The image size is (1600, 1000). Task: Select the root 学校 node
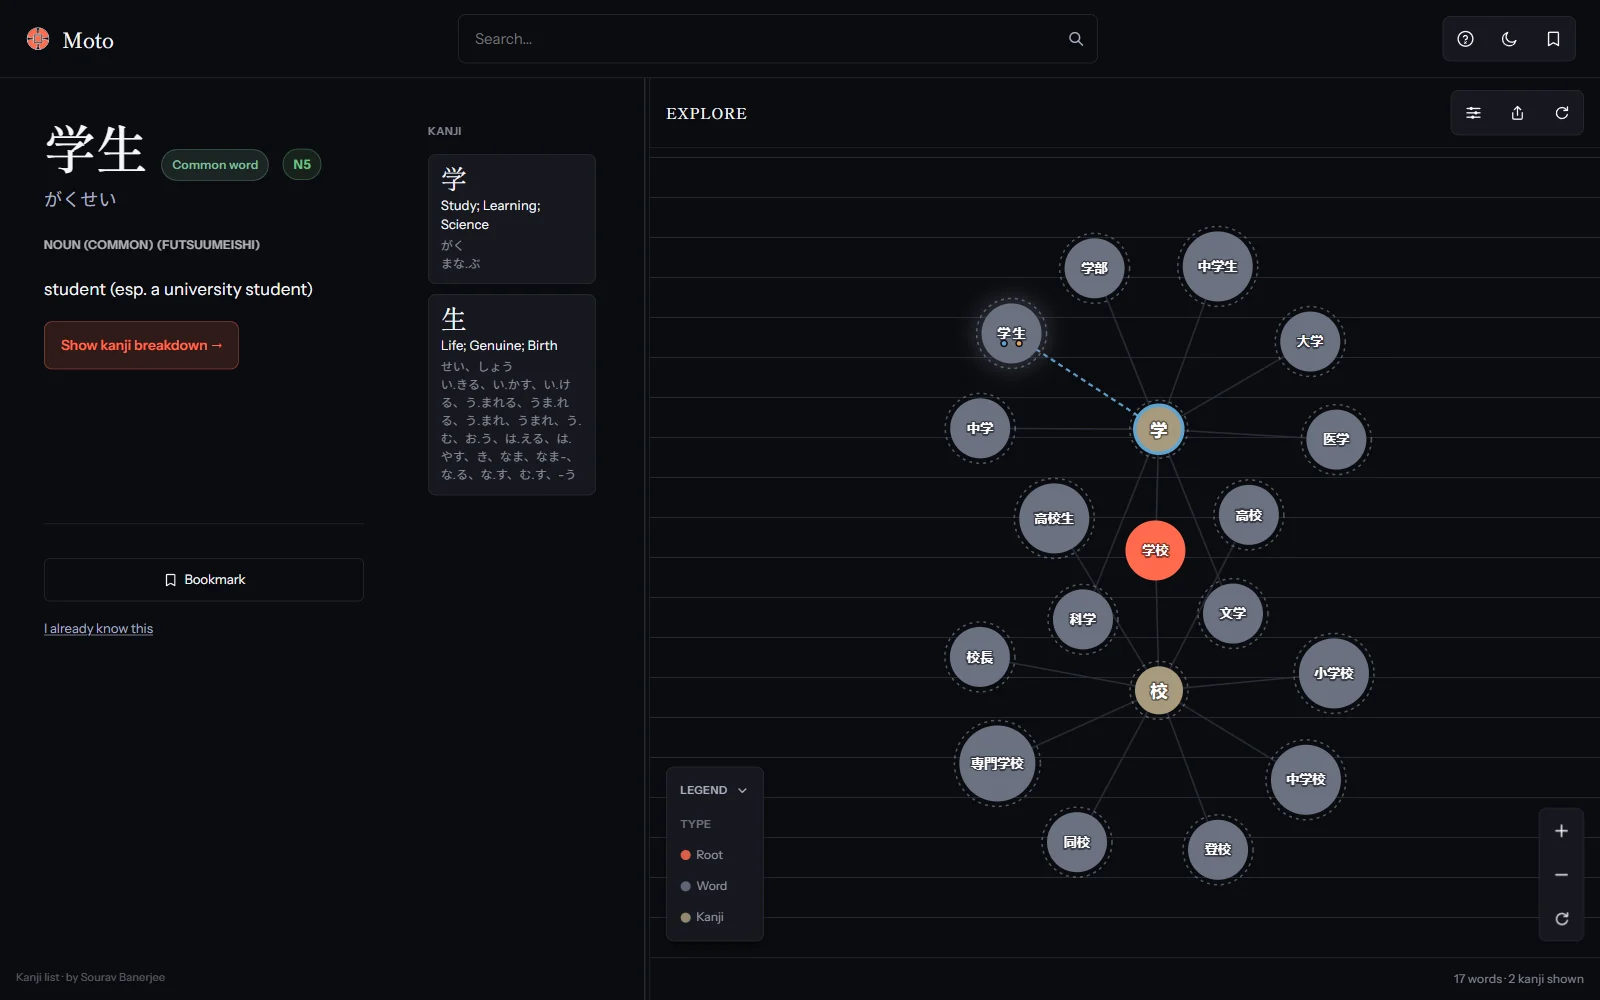[x=1155, y=550]
